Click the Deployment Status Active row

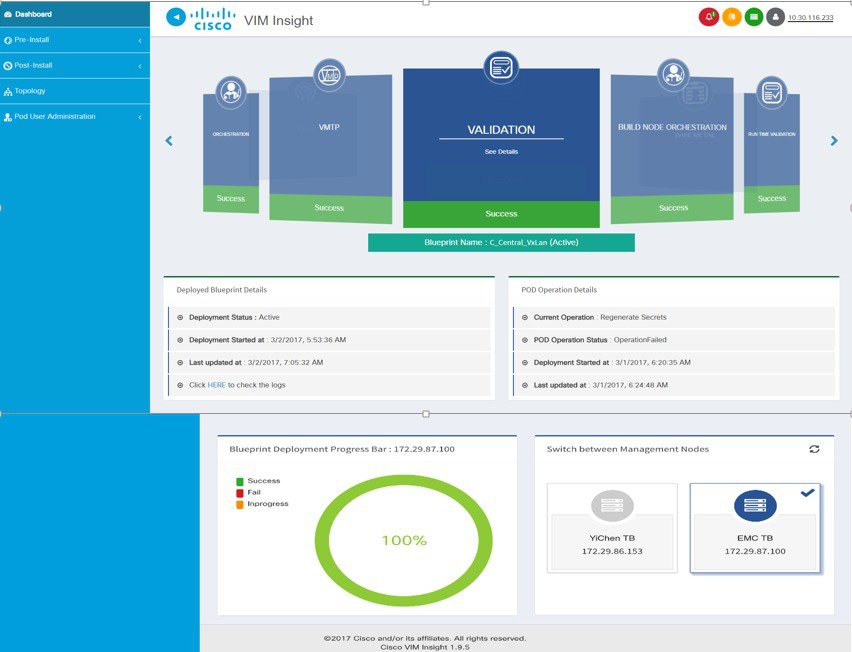click(329, 317)
